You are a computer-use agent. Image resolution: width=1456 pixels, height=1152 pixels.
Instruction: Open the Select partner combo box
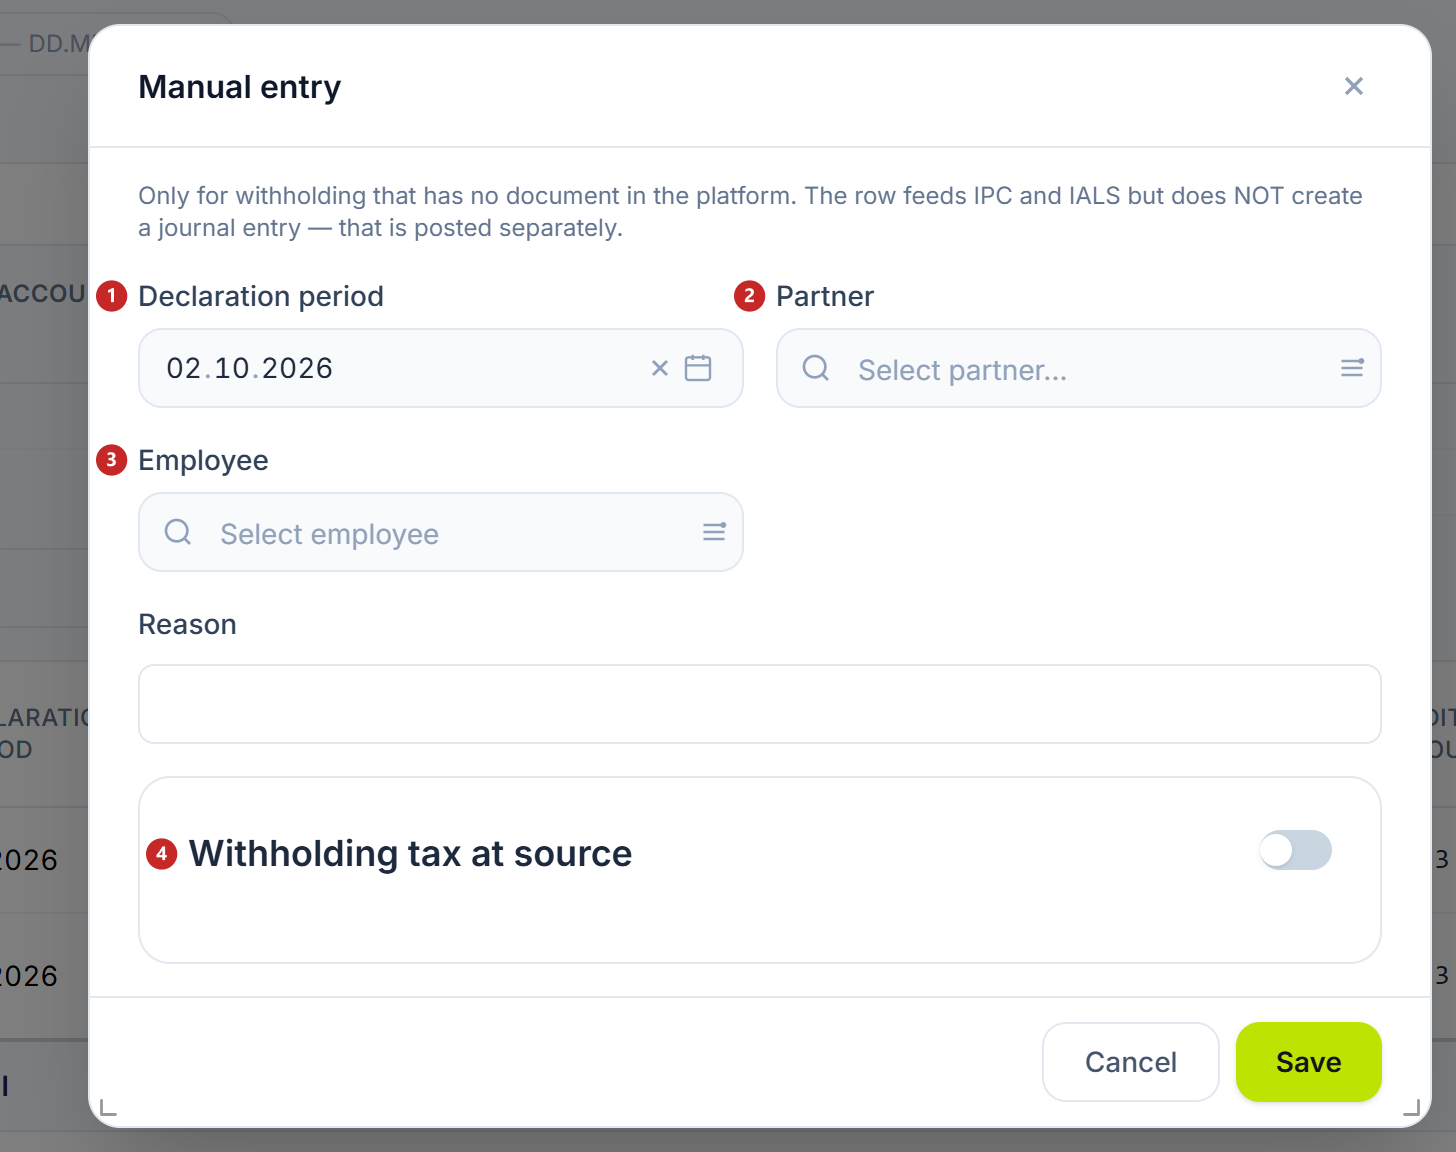point(1079,368)
